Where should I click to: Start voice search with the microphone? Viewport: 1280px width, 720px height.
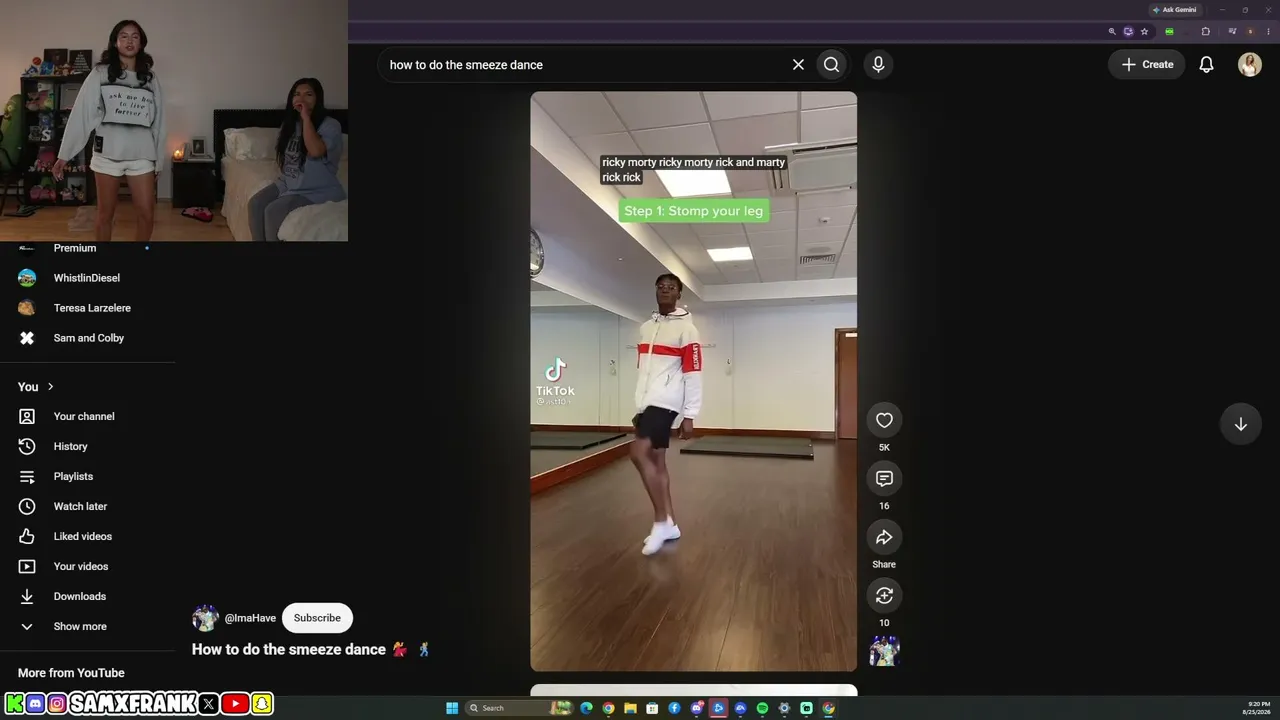pos(878,65)
